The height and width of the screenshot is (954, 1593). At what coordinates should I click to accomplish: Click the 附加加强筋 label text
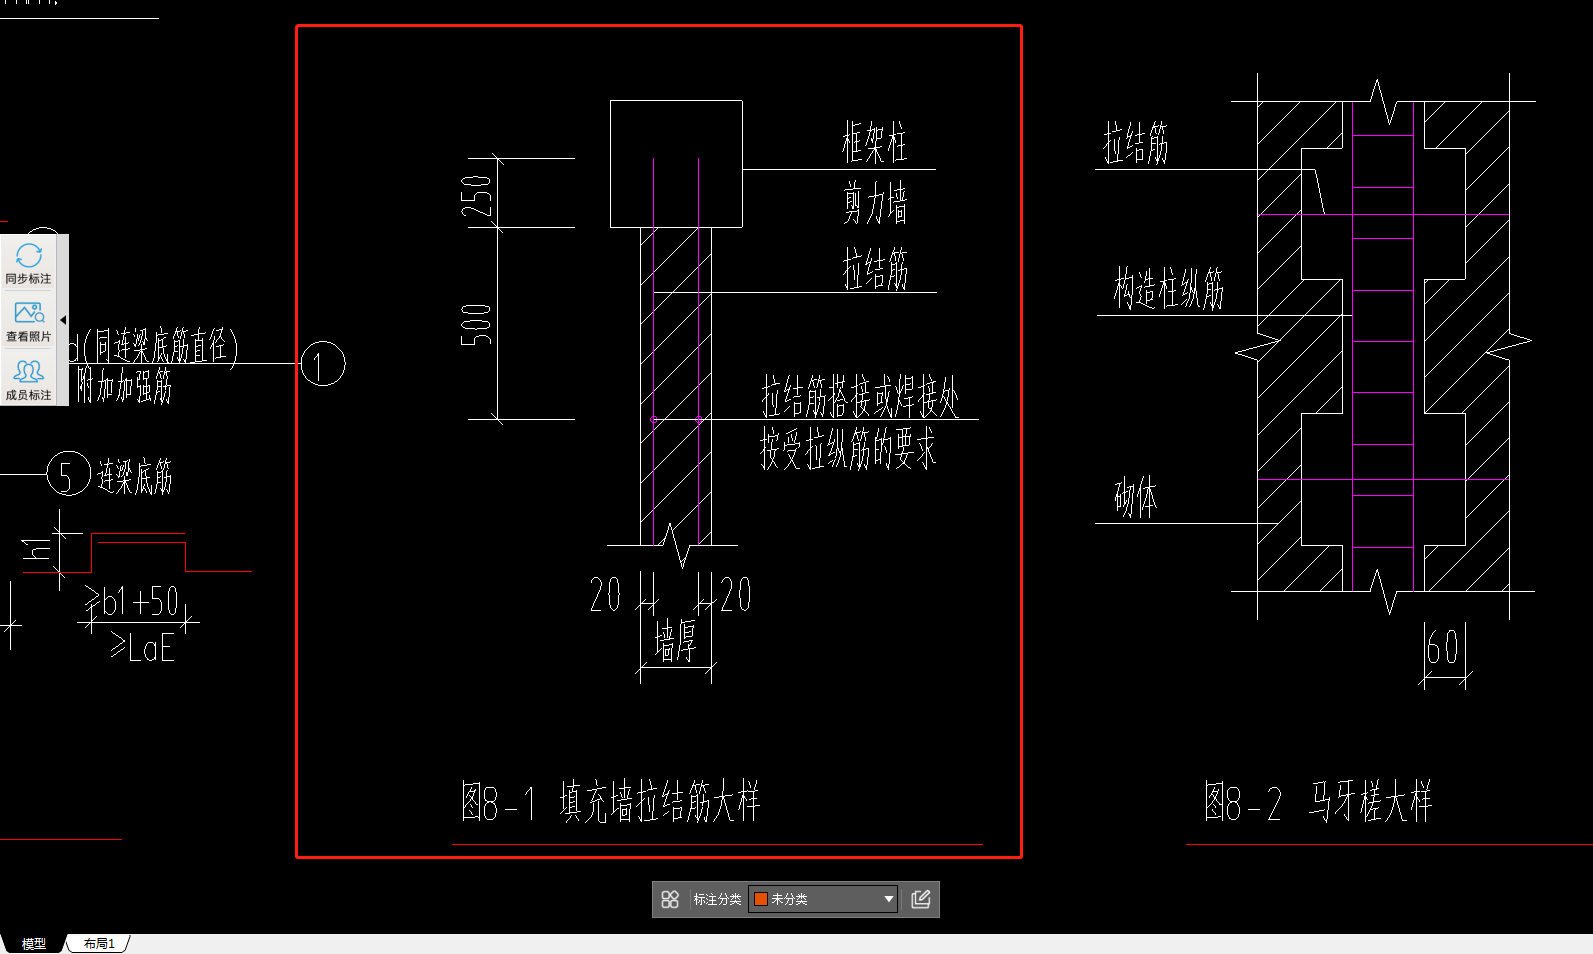[x=125, y=385]
